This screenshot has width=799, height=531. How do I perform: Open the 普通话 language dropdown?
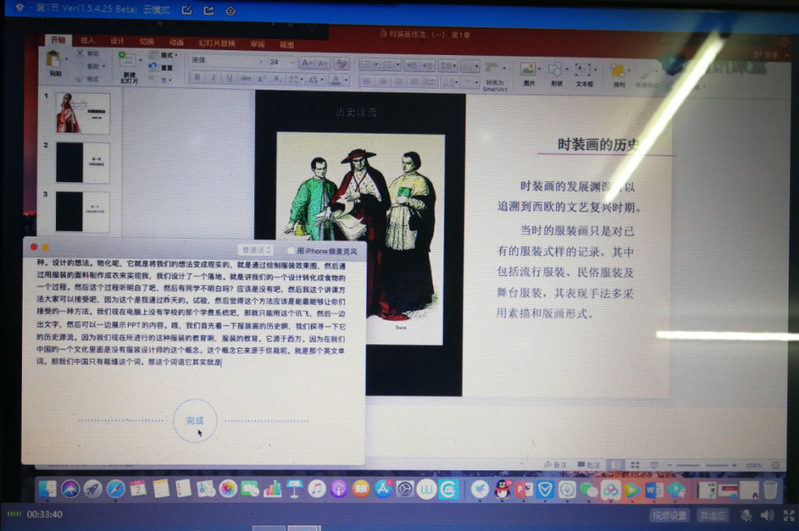point(257,249)
